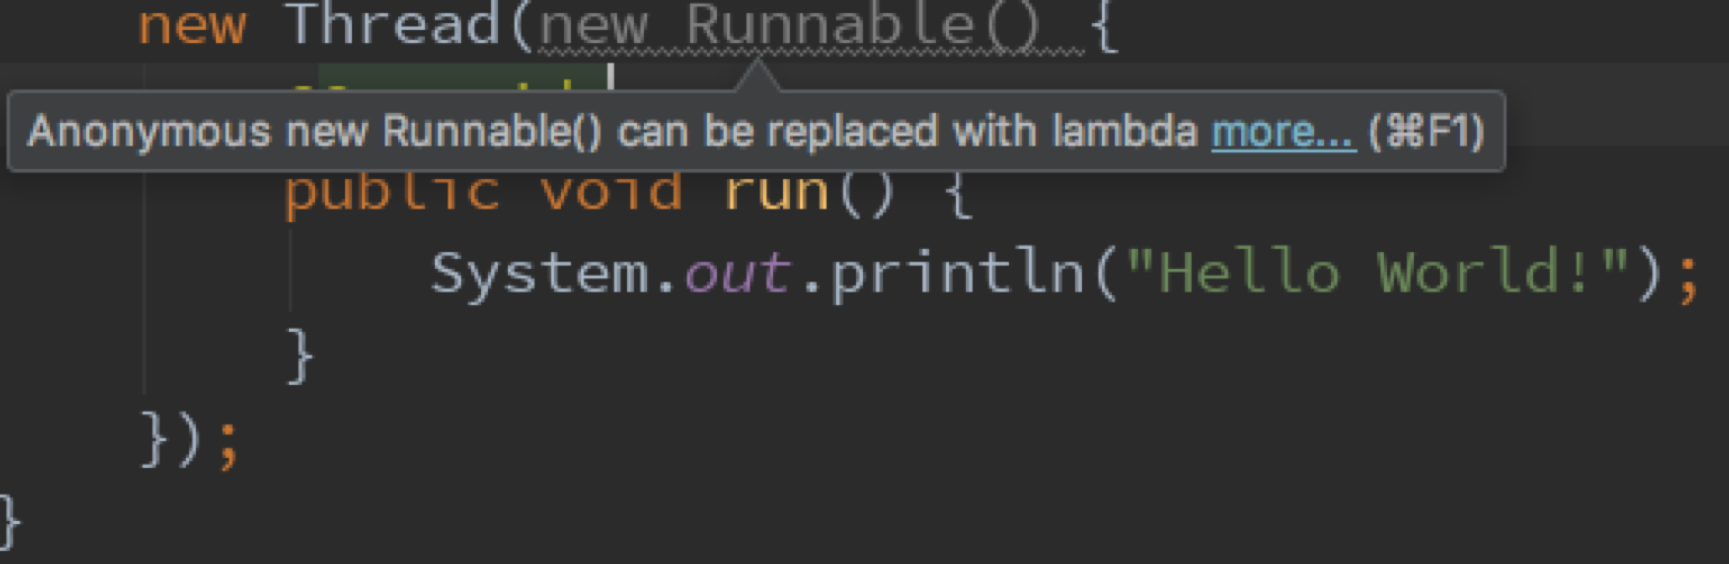Click the "public" keyword
The width and height of the screenshot is (1729, 564).
(x=392, y=190)
